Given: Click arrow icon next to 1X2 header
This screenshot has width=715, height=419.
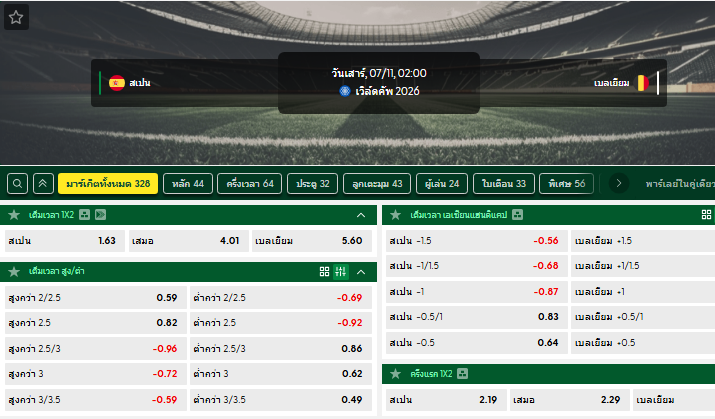Looking at the screenshot, I should point(100,215).
